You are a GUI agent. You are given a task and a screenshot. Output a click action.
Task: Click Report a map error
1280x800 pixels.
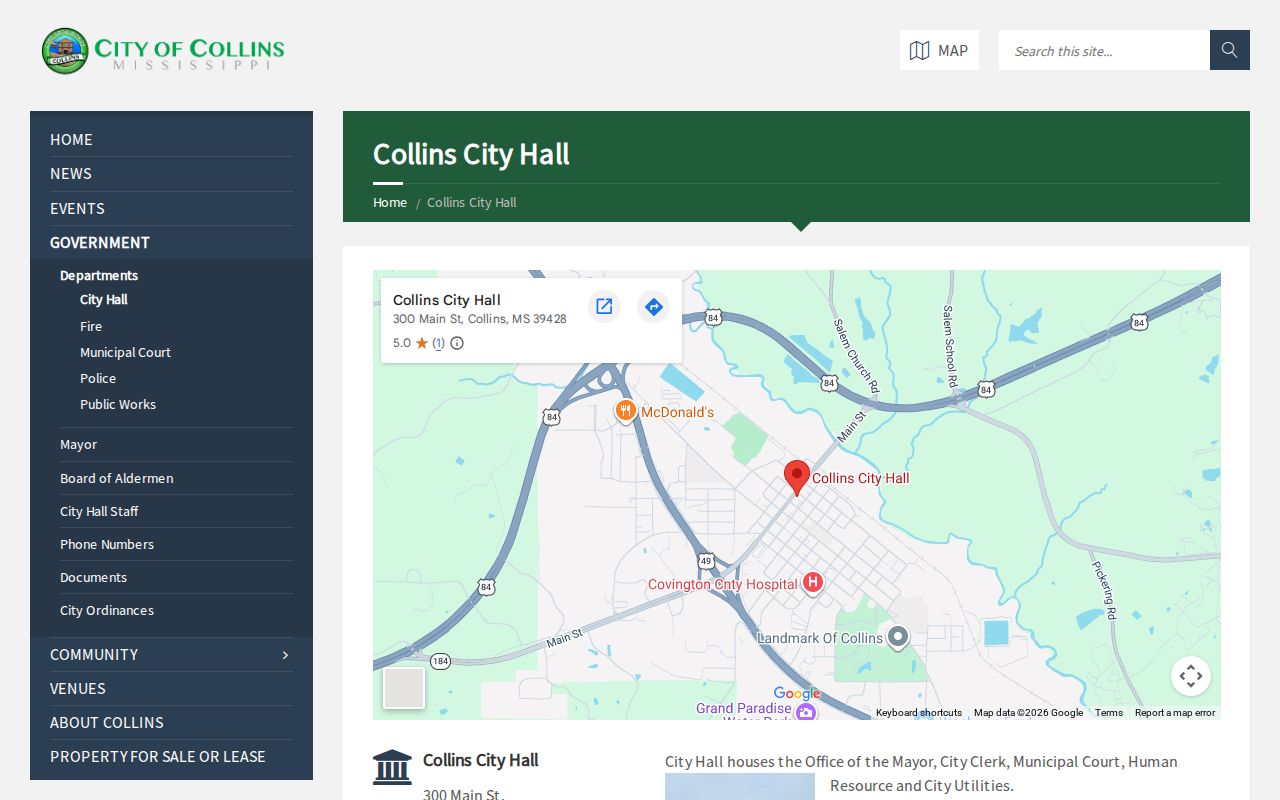[1175, 713]
